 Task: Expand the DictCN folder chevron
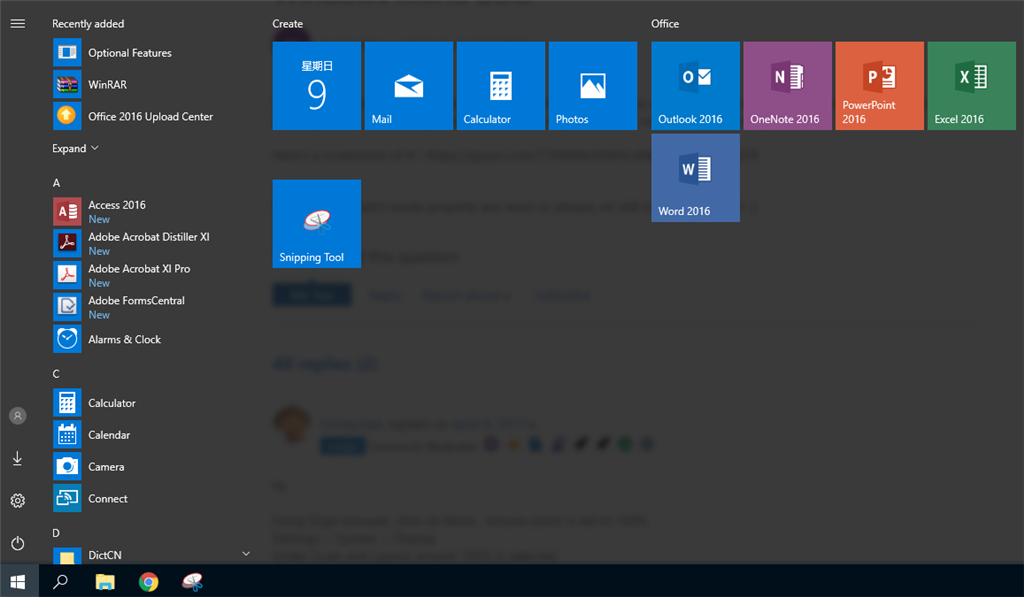pos(246,554)
